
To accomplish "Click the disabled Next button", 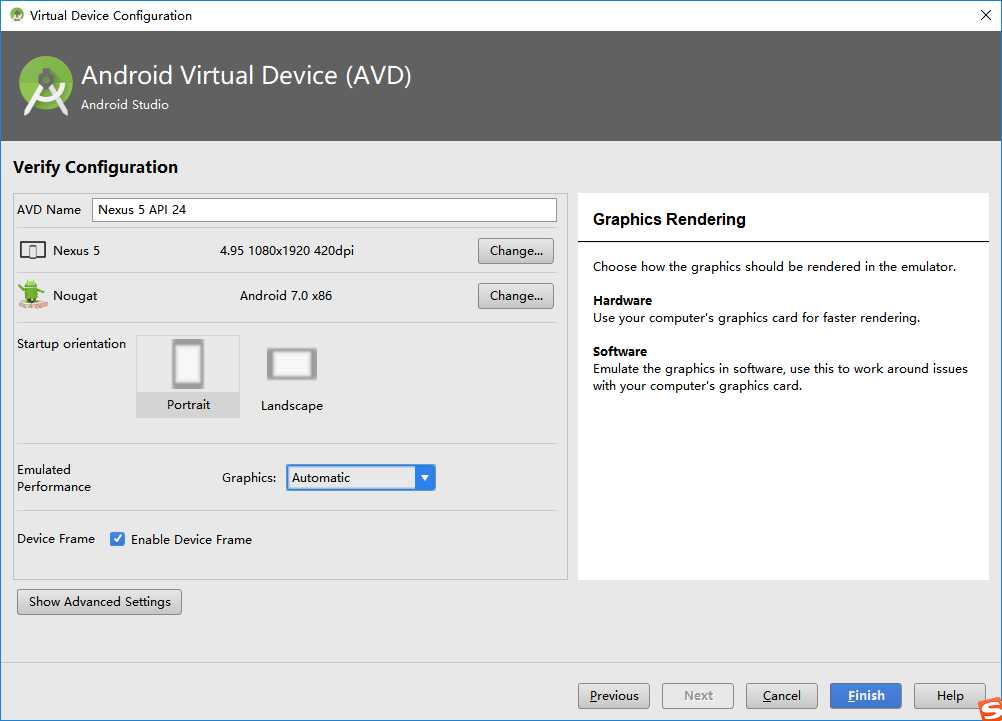I will click(698, 695).
